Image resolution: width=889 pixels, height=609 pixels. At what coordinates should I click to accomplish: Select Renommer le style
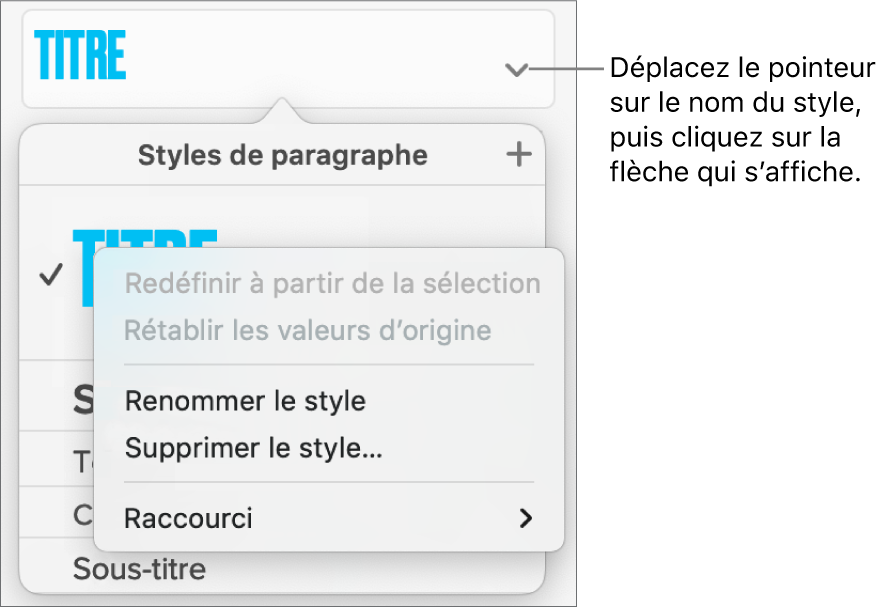point(245,401)
